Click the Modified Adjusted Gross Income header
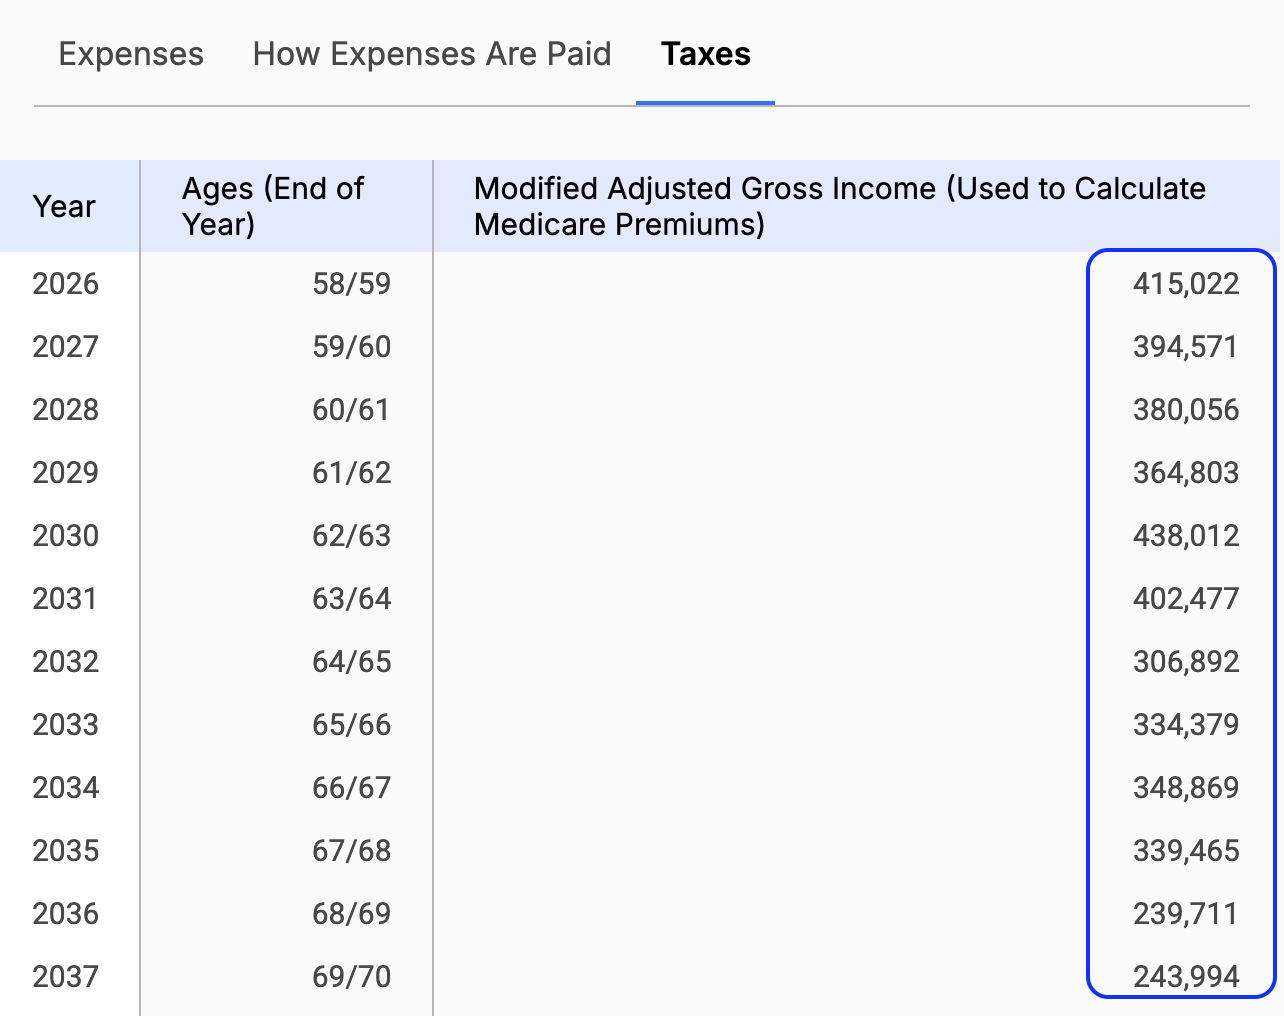 point(839,206)
